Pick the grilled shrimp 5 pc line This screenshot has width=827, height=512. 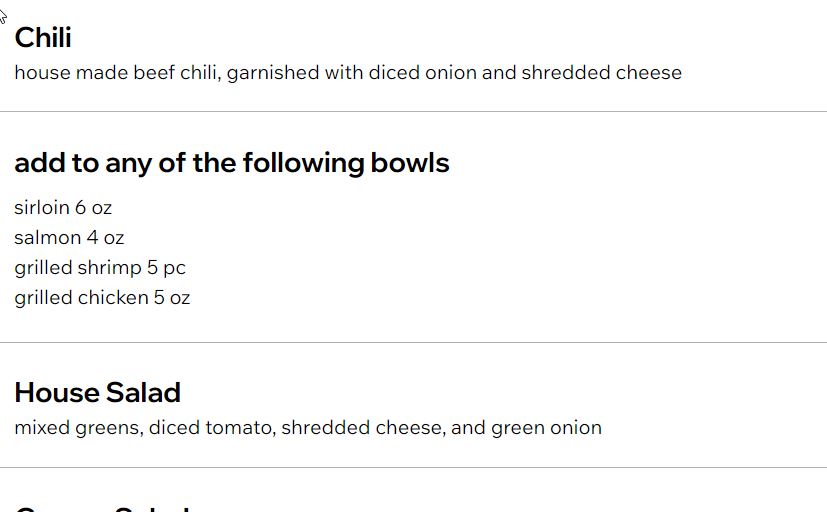click(100, 268)
